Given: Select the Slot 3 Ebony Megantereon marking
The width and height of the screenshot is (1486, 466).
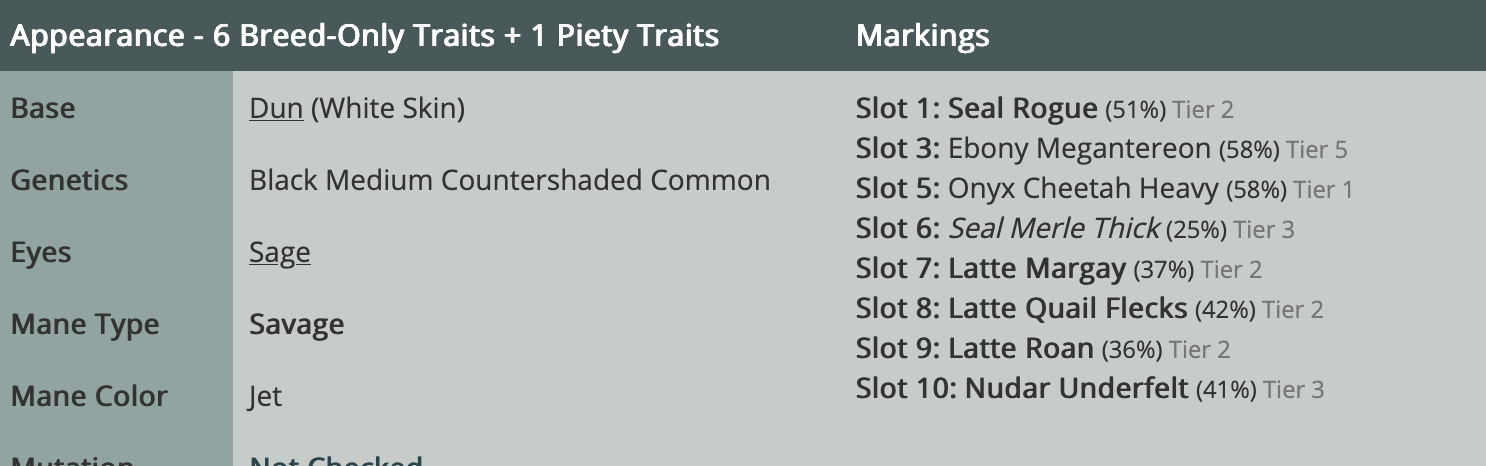Looking at the screenshot, I should click(x=1101, y=149).
